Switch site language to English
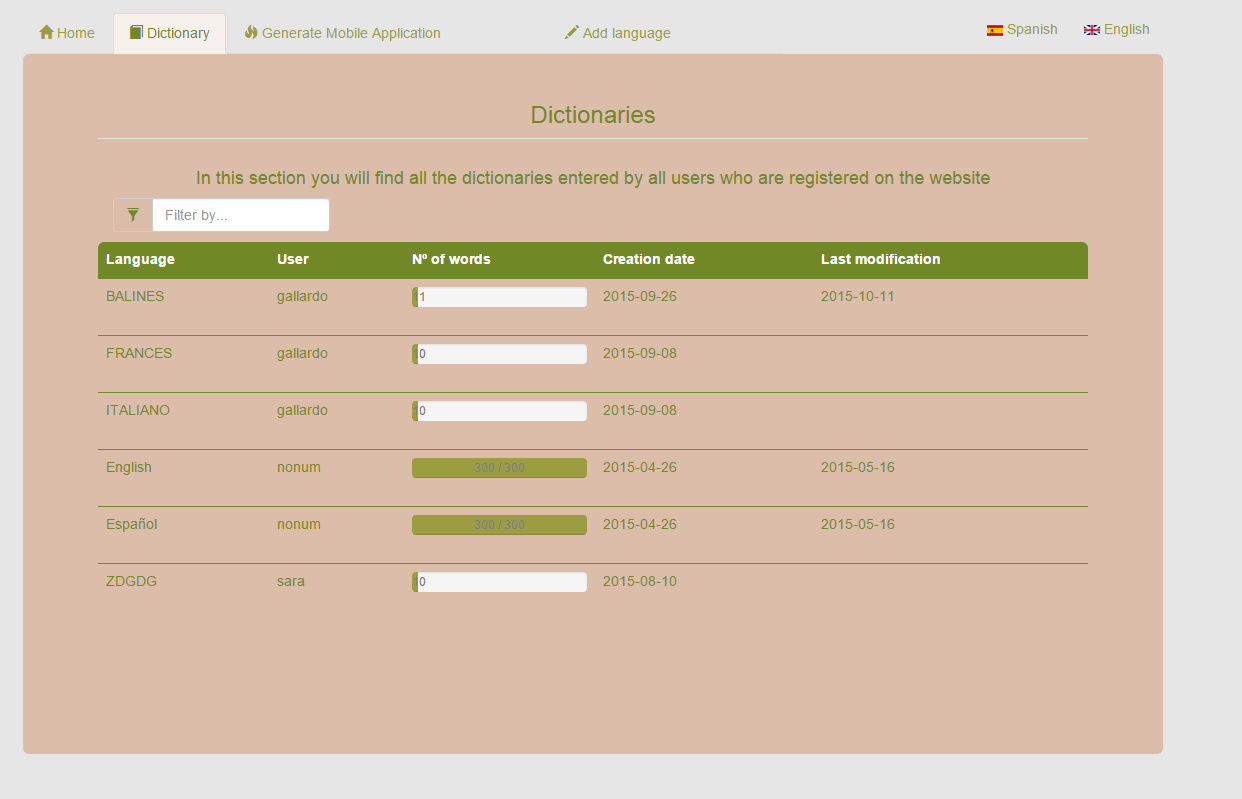1242x799 pixels. click(x=1125, y=29)
